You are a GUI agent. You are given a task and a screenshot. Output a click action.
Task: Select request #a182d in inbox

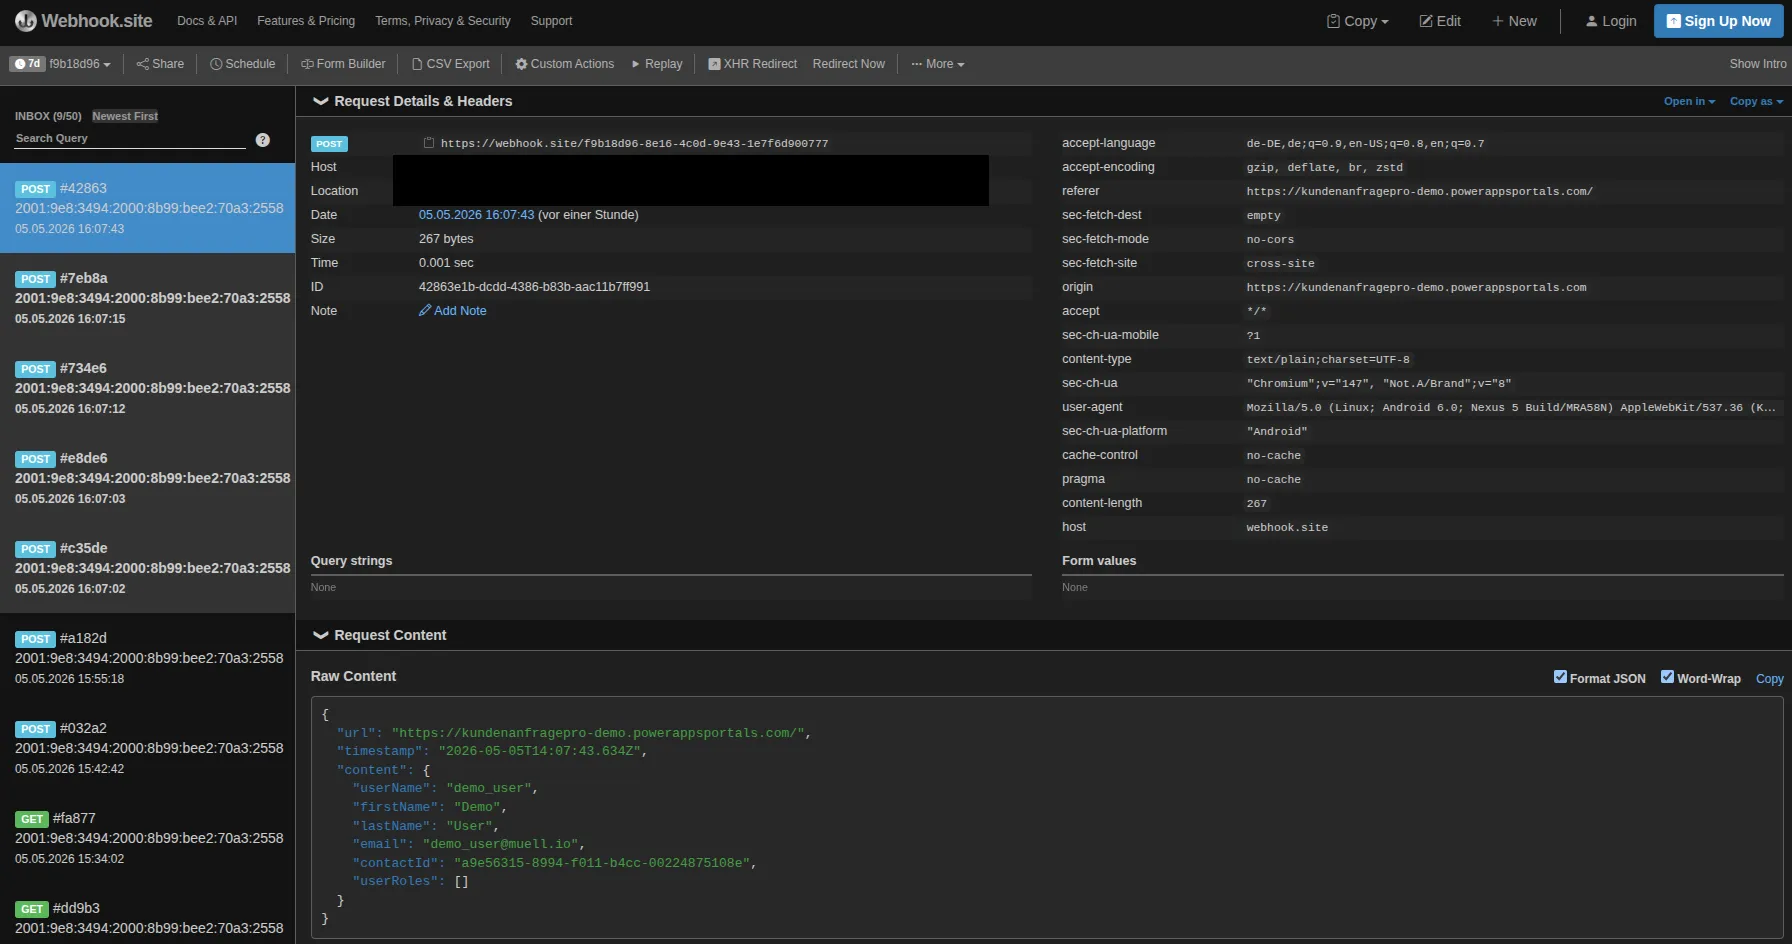[x=148, y=658]
